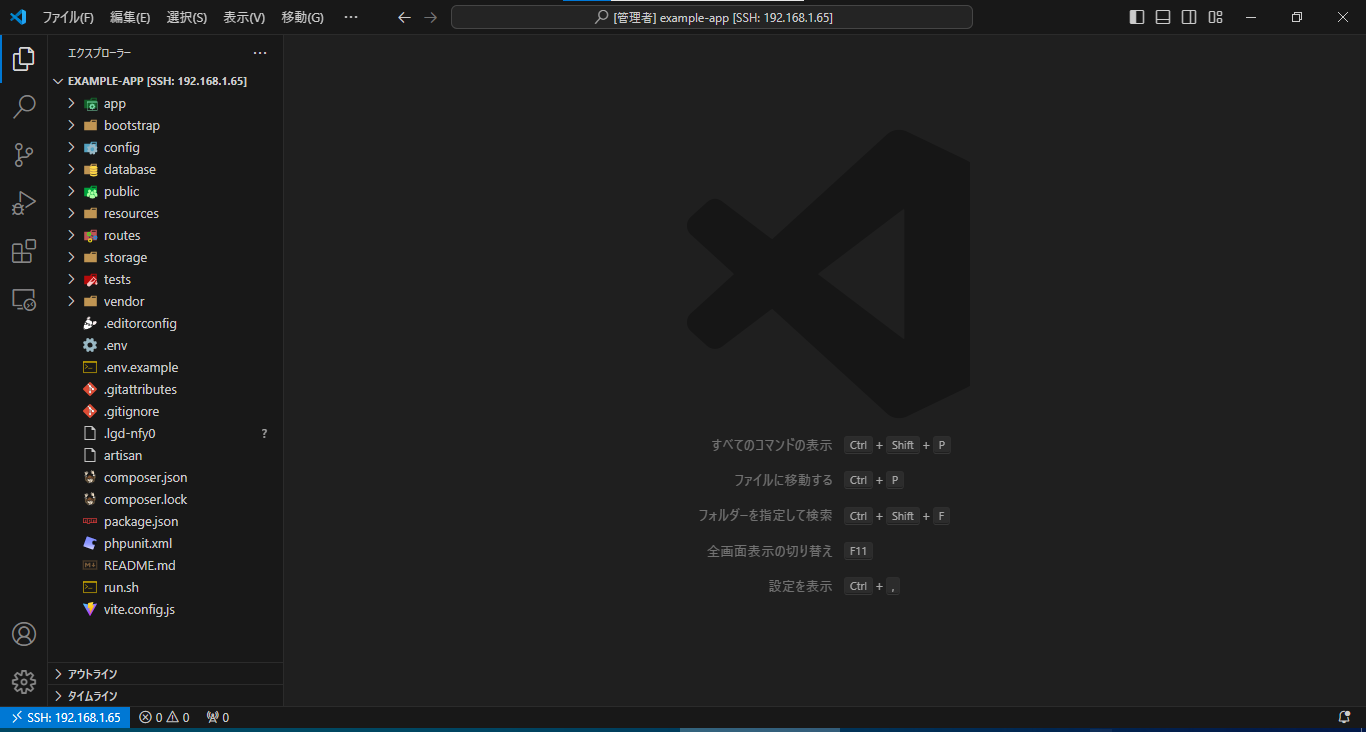Expand the タイムライン section
Image resolution: width=1366 pixels, height=732 pixels.
point(166,696)
